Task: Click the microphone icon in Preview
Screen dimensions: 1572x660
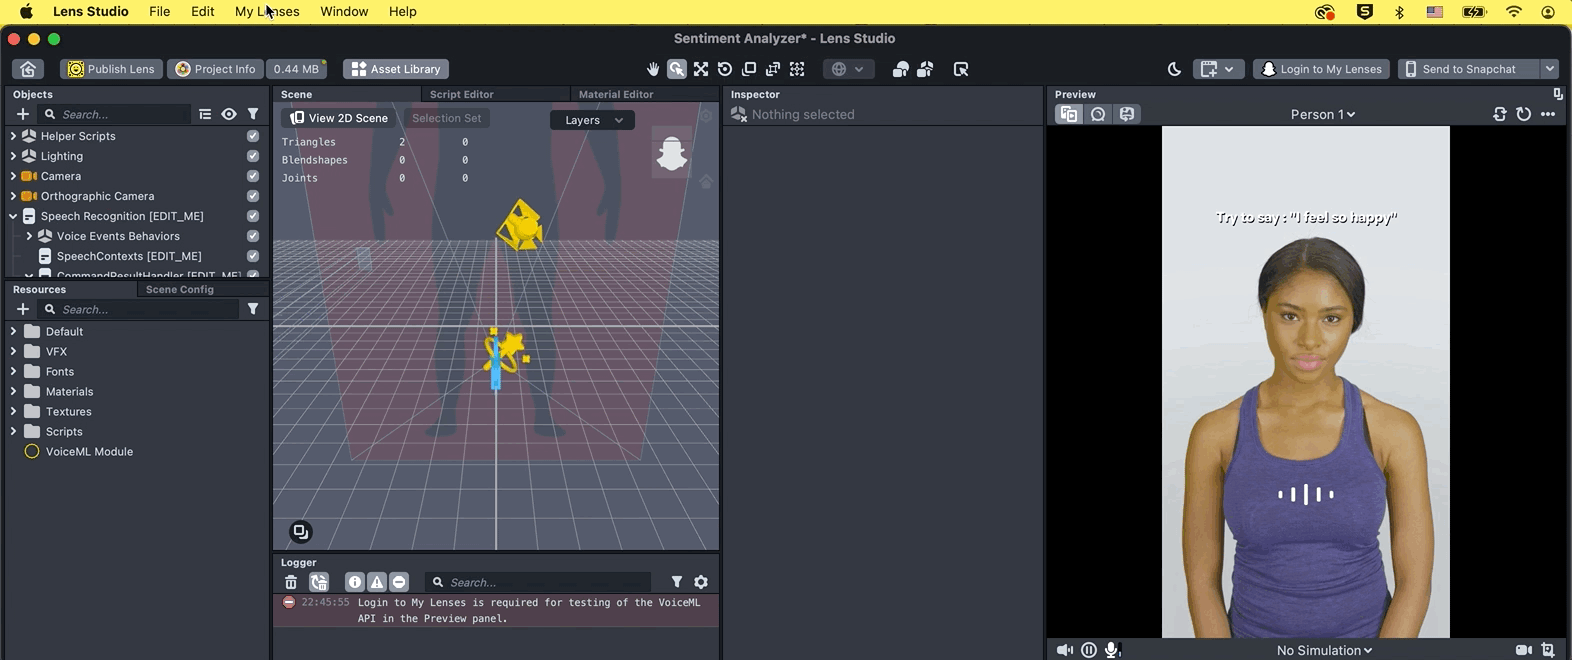Action: [x=1112, y=650]
